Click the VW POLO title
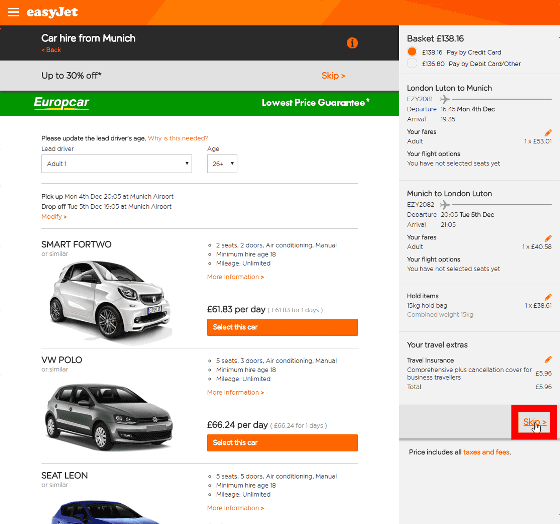The width and height of the screenshot is (560, 524). click(62, 360)
